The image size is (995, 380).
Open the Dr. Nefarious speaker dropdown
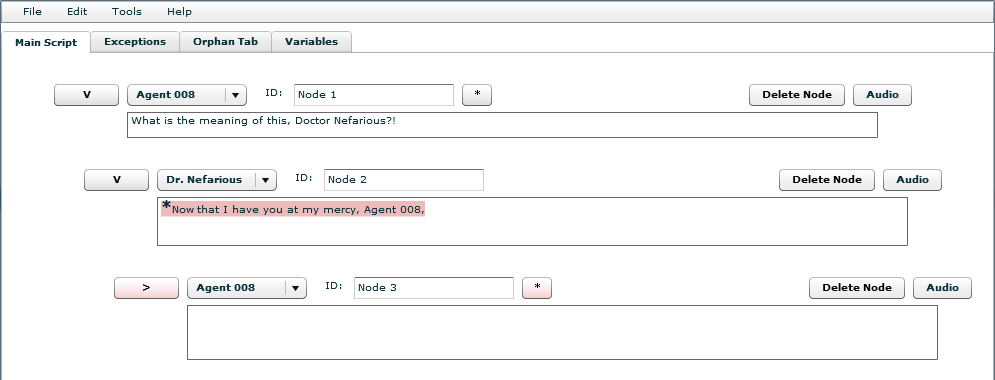[x=216, y=180]
